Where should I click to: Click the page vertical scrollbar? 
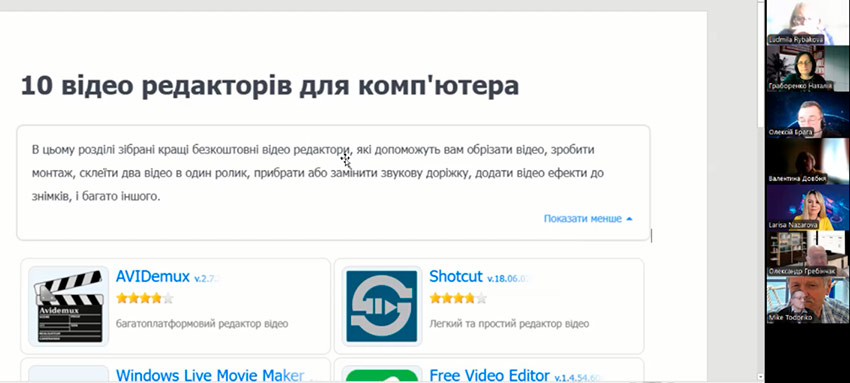761,65
